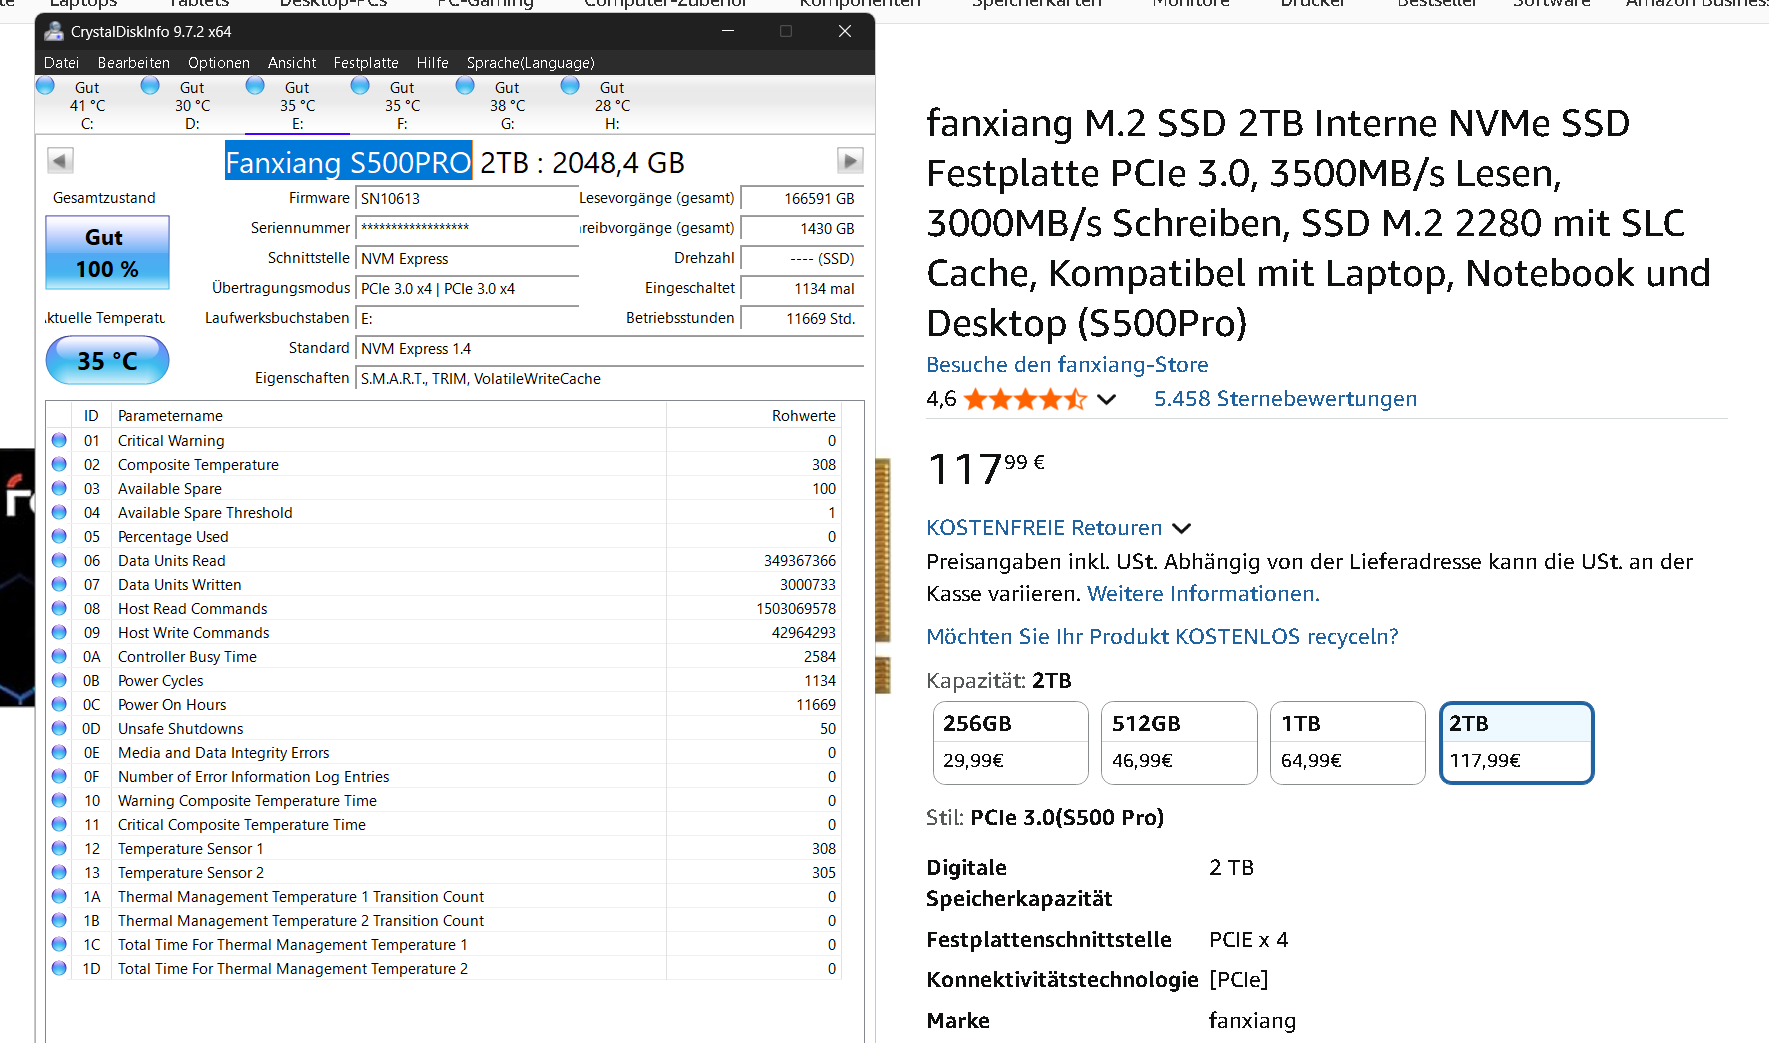Click the Eingeschaltet value 1134 mal
The width and height of the screenshot is (1769, 1043).
click(802, 289)
